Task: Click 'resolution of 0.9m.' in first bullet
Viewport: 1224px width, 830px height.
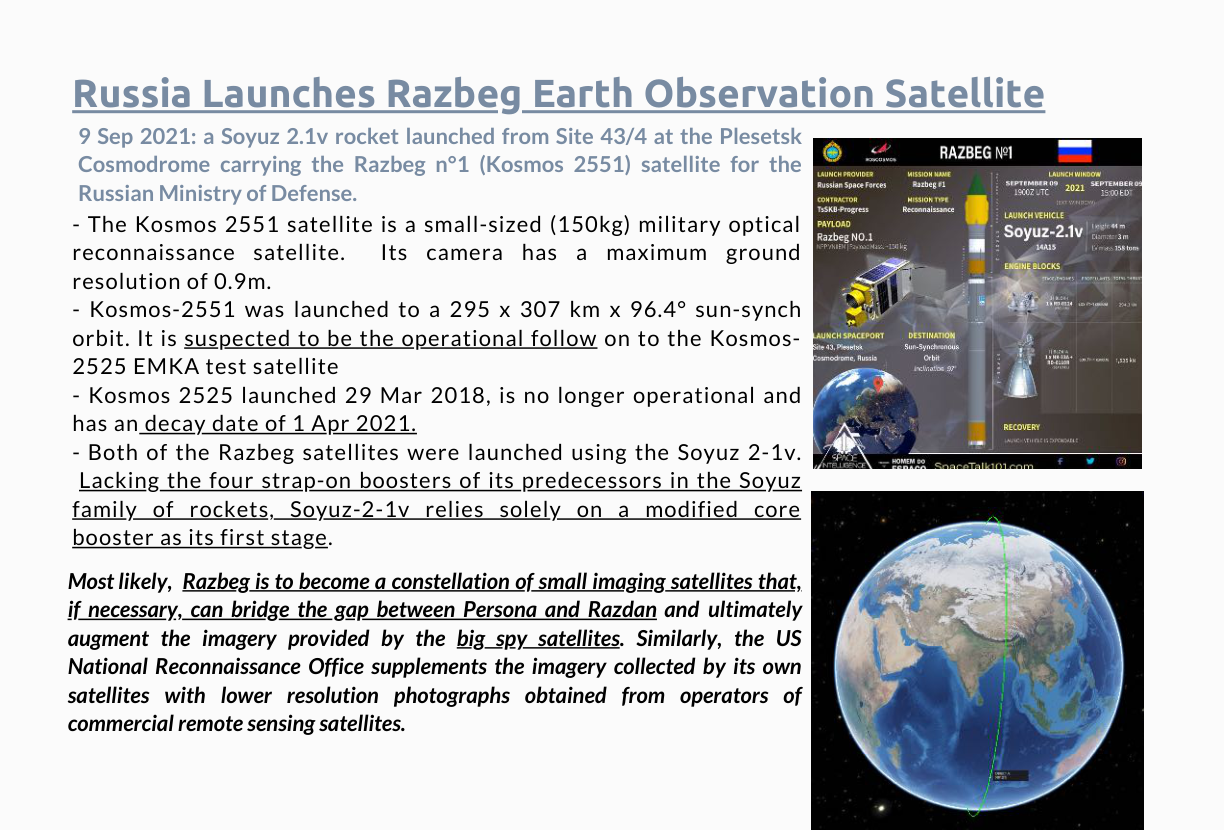Action: (172, 281)
